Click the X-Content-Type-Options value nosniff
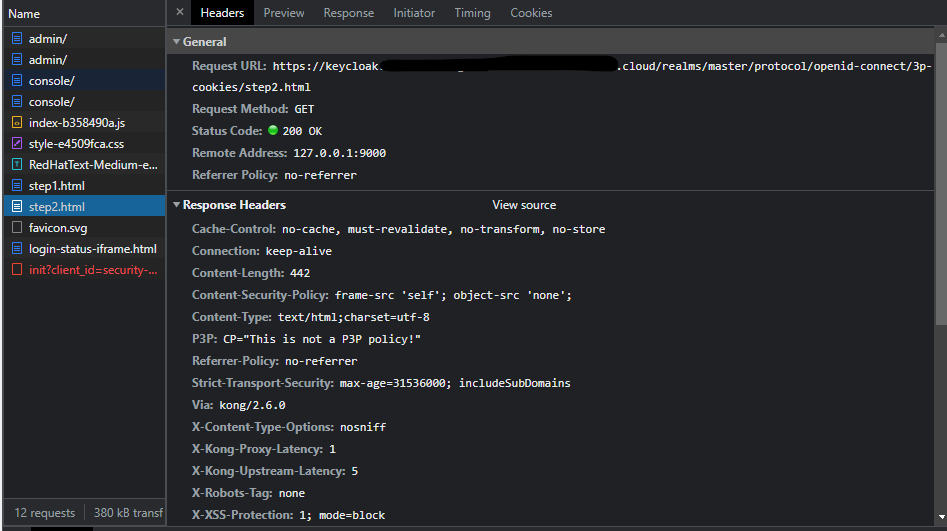Image resolution: width=947 pixels, height=531 pixels. tap(362, 427)
